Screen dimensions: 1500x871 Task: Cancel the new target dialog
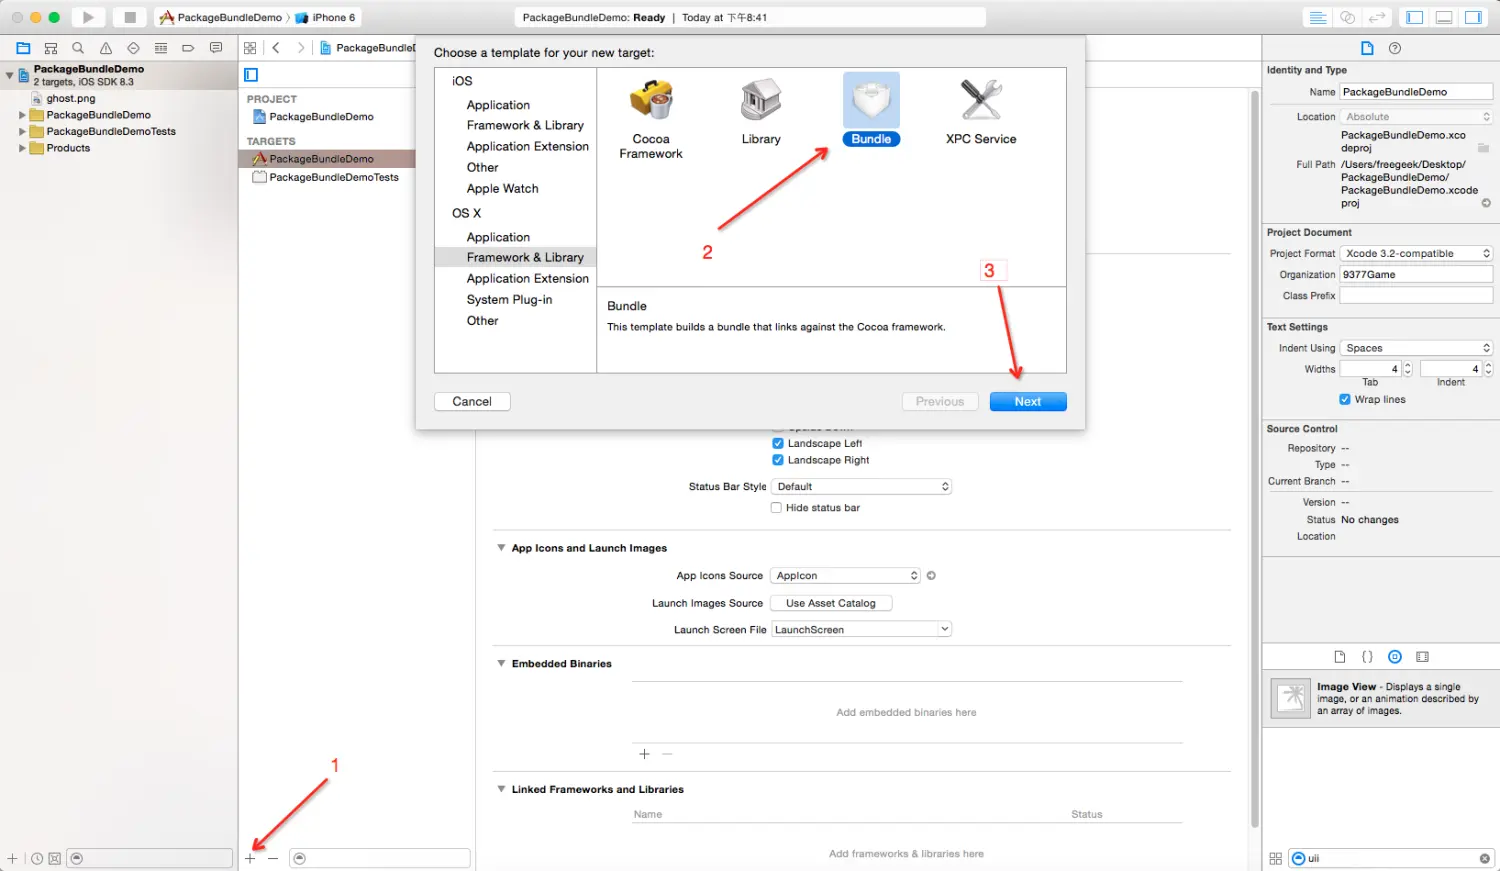[x=472, y=401]
